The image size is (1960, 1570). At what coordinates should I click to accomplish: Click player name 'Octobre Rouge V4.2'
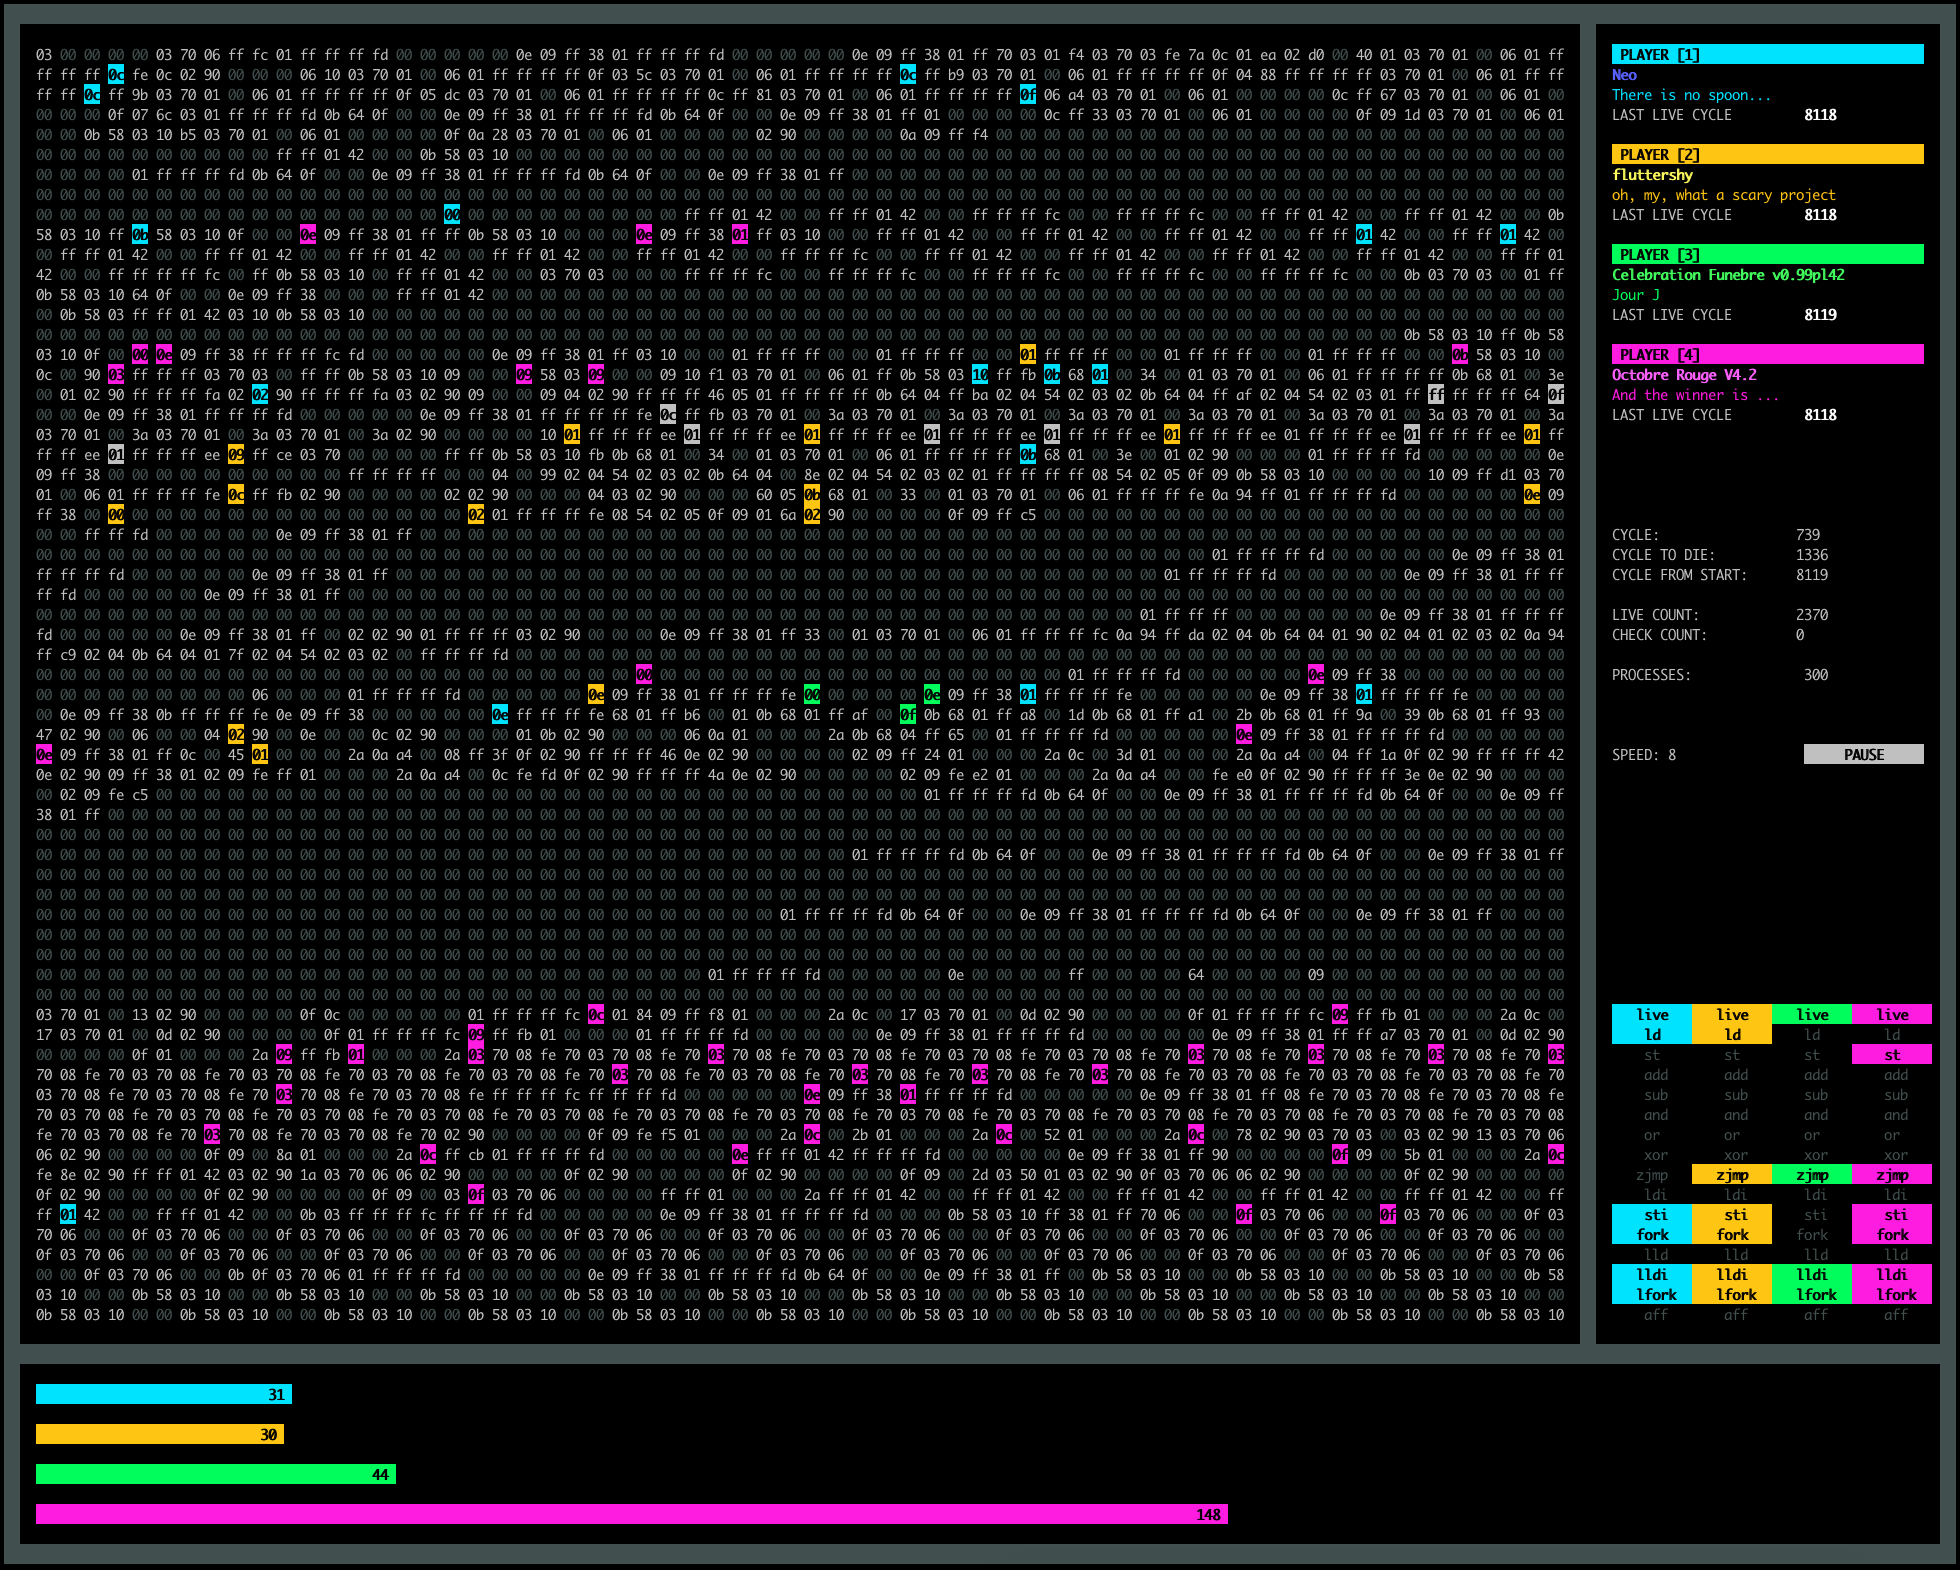pyautogui.click(x=1683, y=374)
